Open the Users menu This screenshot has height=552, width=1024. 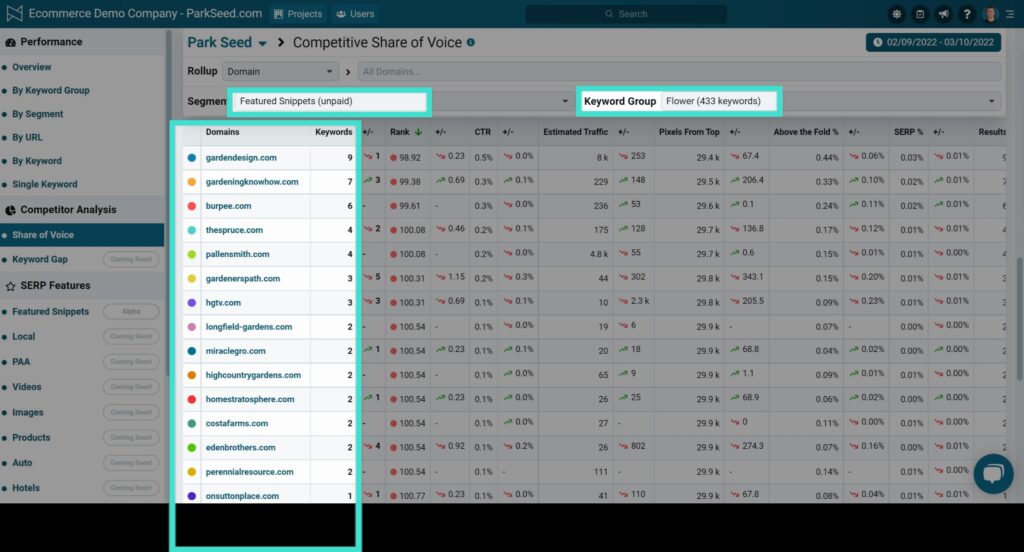coord(355,14)
